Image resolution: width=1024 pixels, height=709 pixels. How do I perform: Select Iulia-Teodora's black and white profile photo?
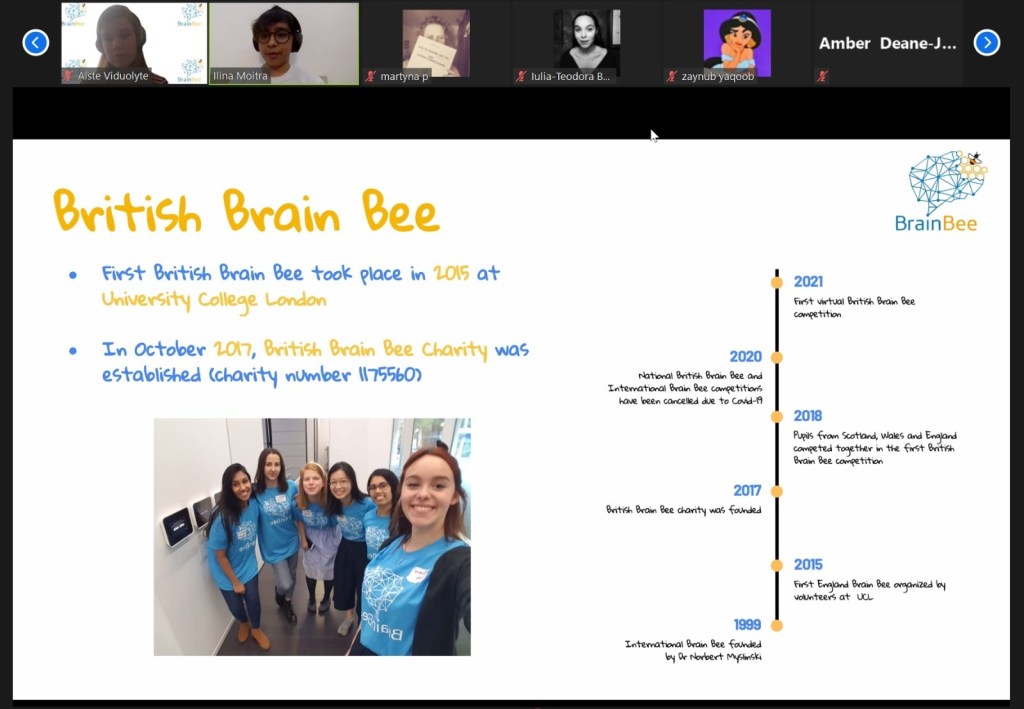(587, 42)
